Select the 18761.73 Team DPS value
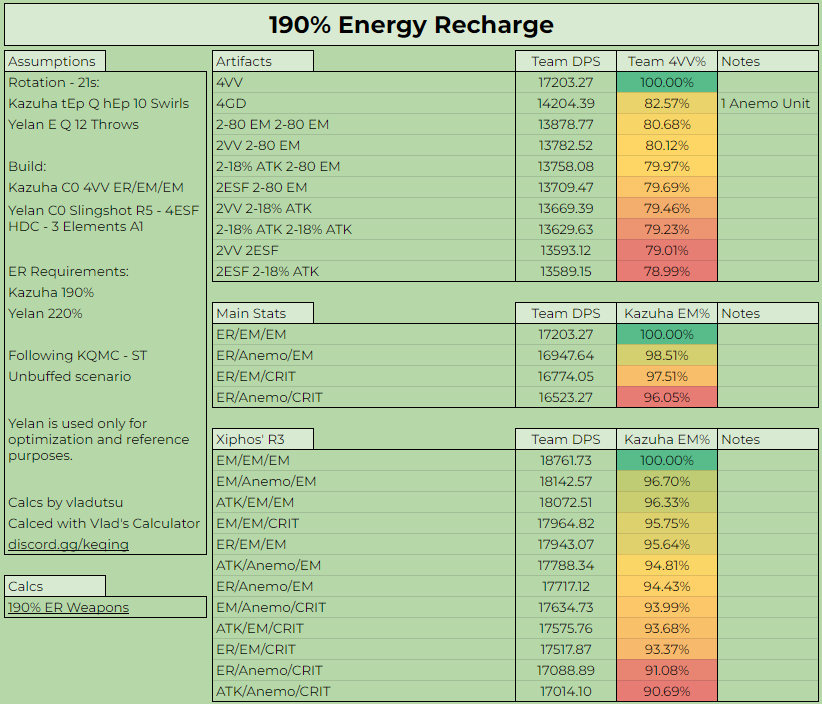Screen dimensions: 822x704 coord(566,460)
